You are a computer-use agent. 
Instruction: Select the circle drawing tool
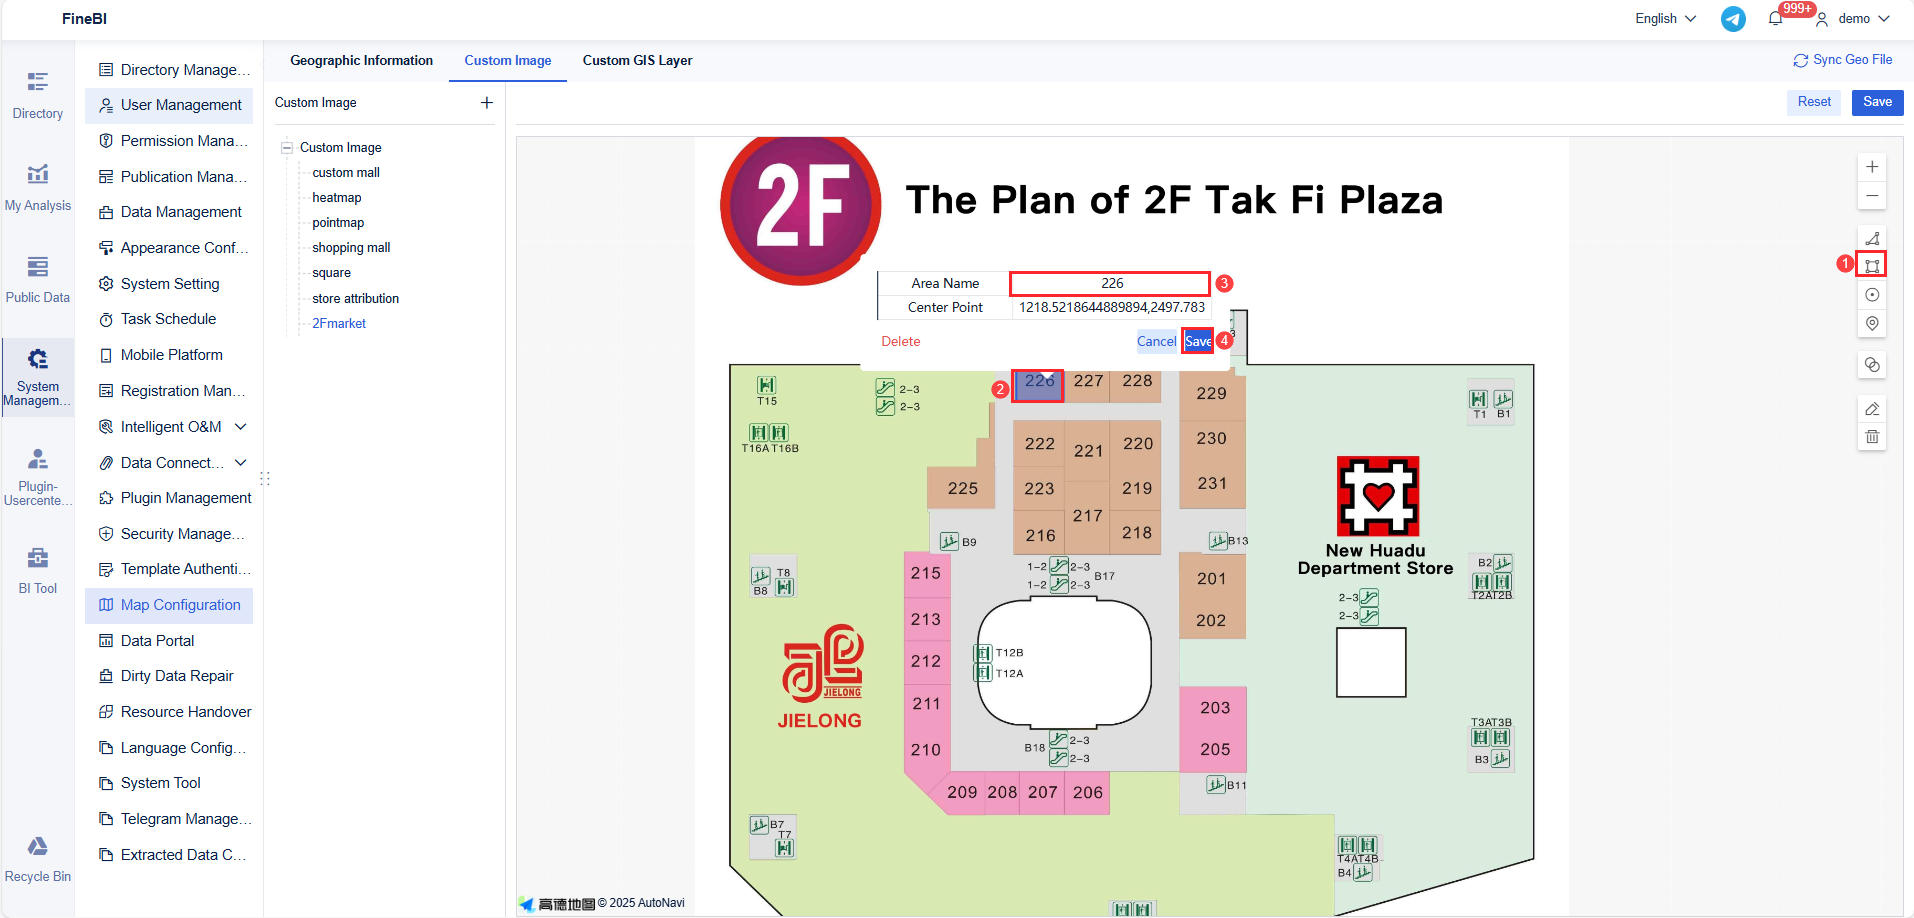coord(1872,295)
